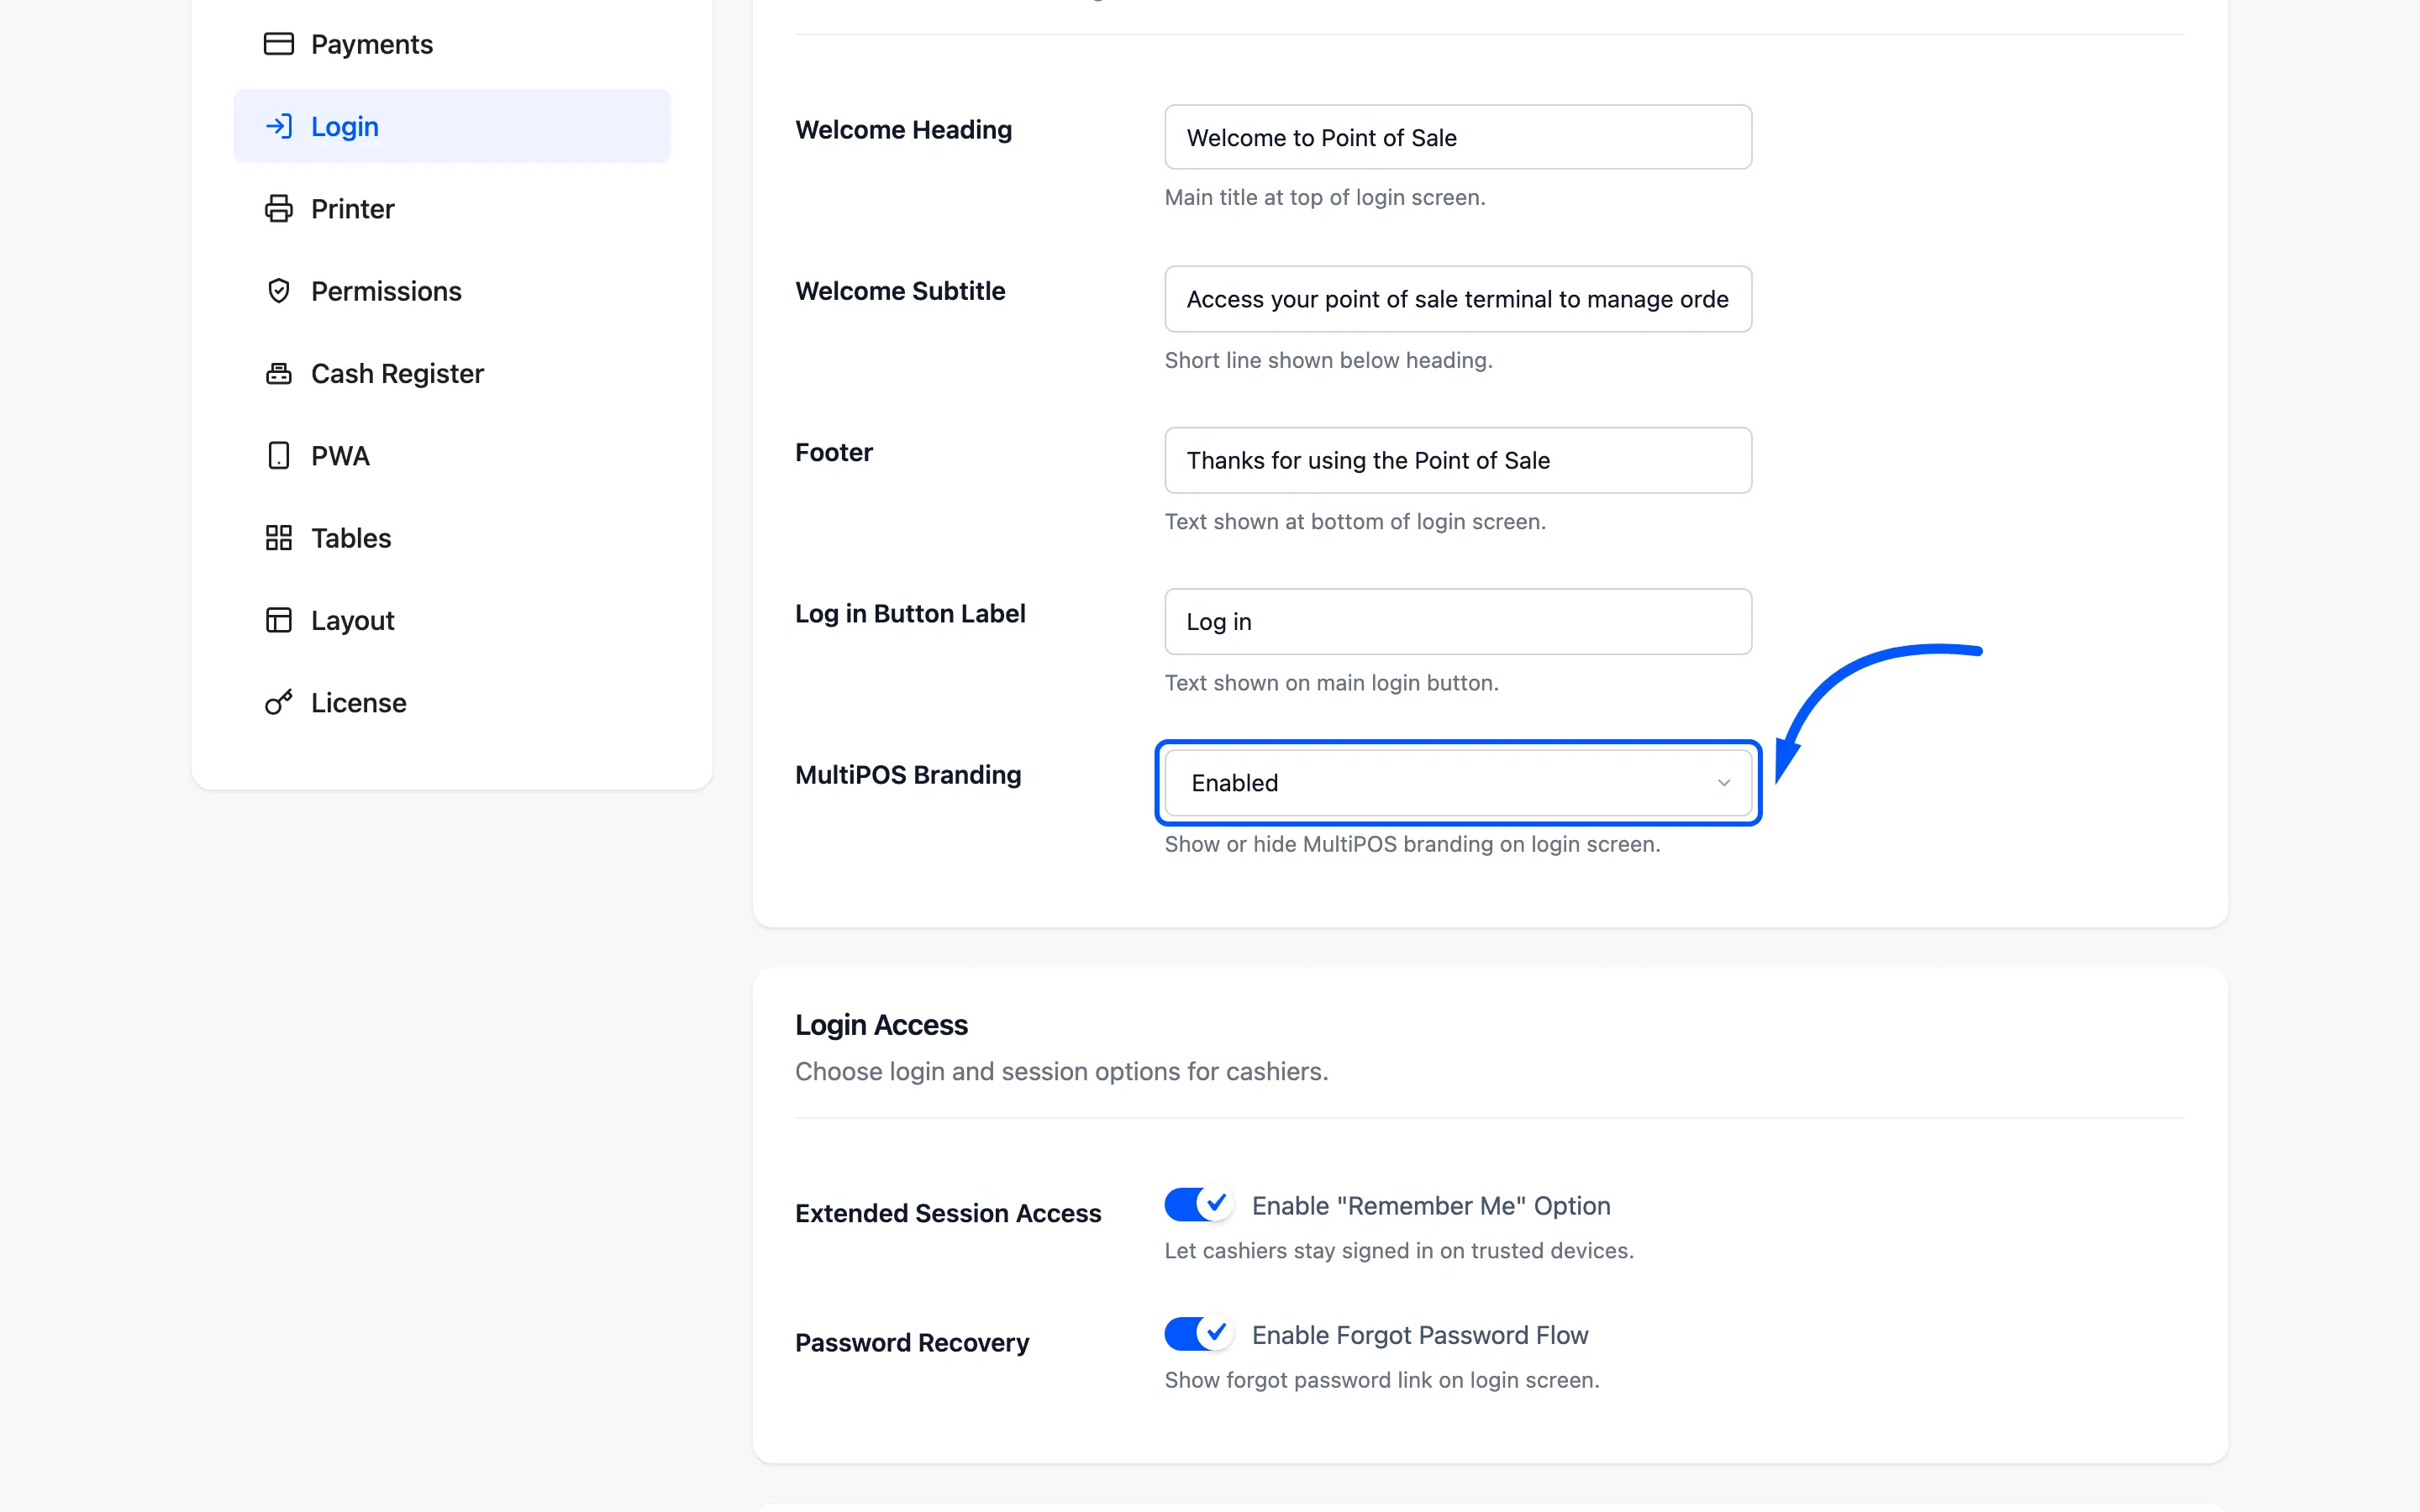Click the Log in Button Label field
This screenshot has height=1512, width=2420.
point(1457,621)
